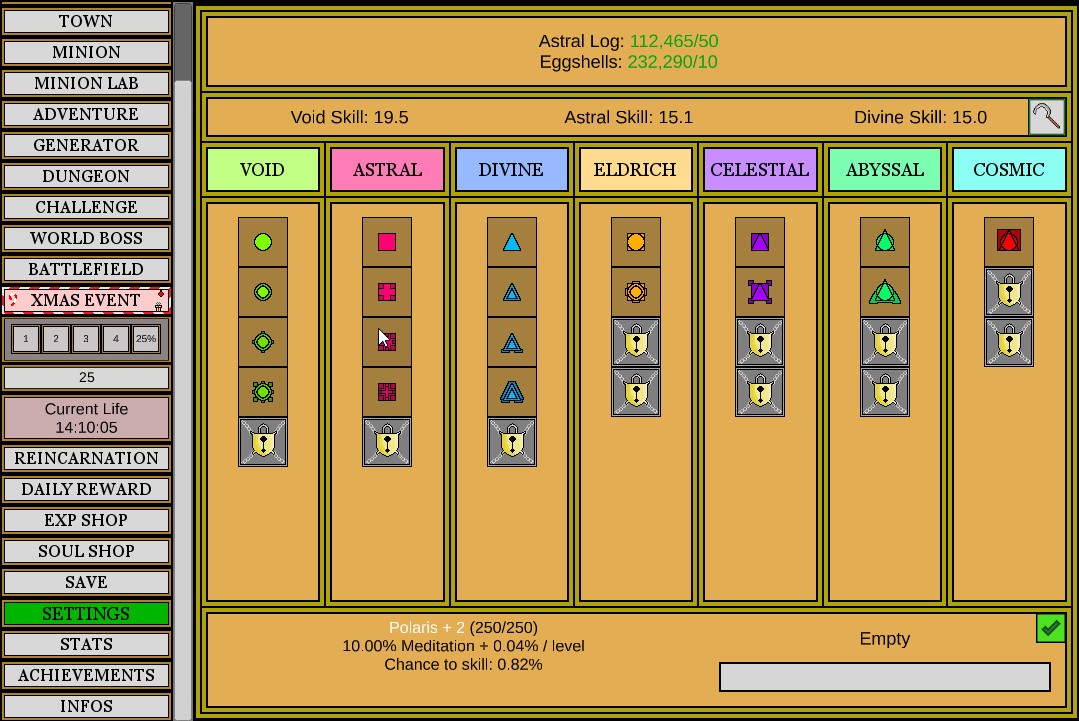The image size is (1079, 721).
Task: Open the SOUL SHOP
Action: (86, 551)
